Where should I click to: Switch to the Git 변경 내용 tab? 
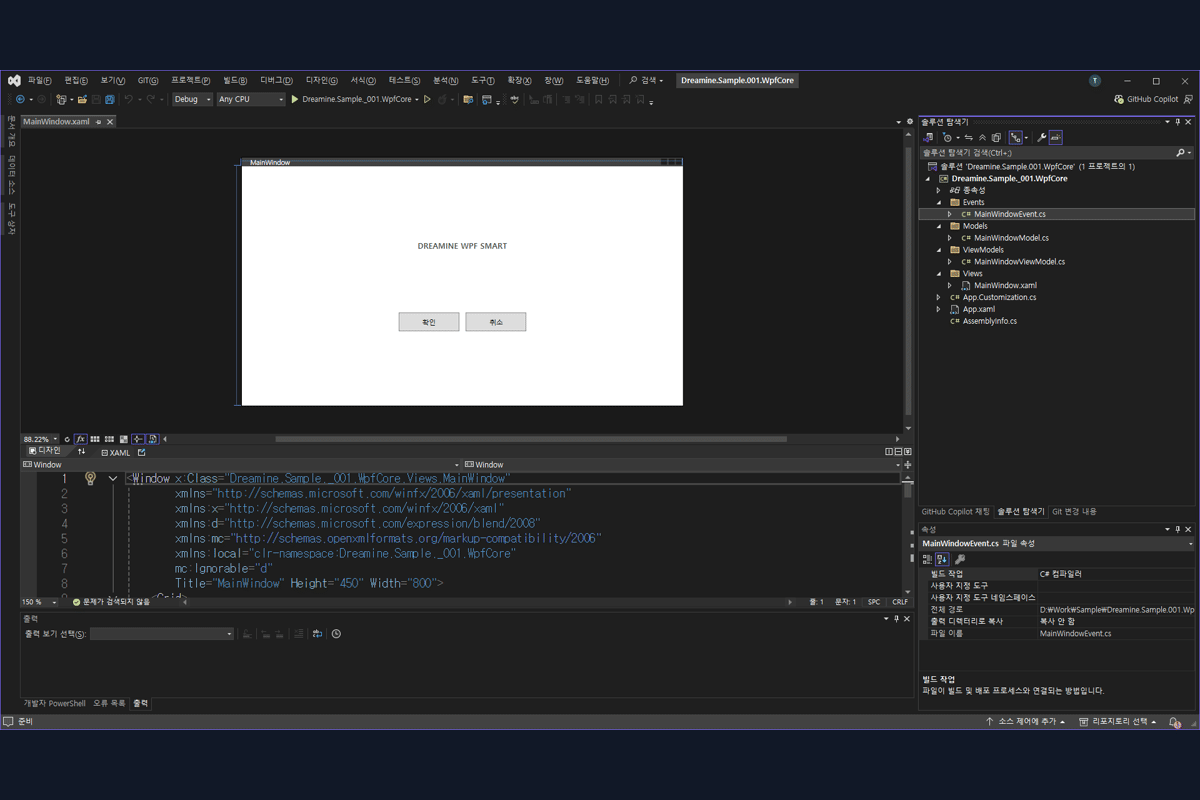(1074, 511)
